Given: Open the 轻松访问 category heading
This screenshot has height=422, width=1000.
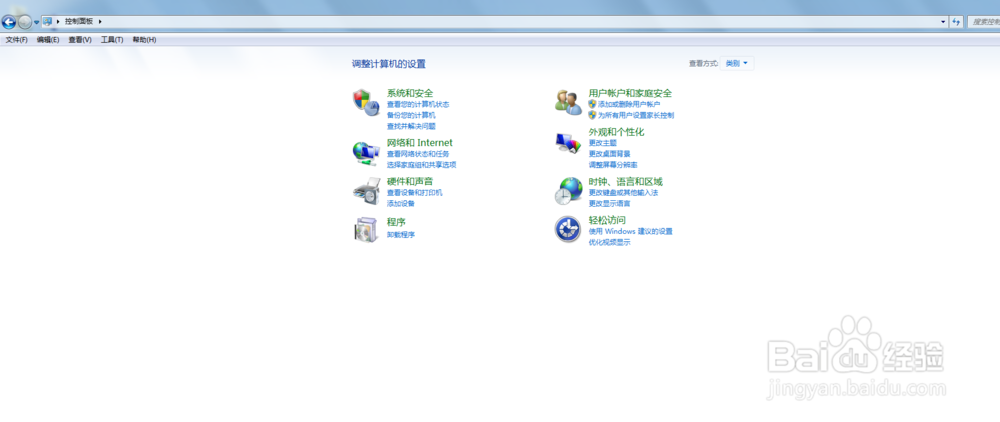Looking at the screenshot, I should [607, 221].
